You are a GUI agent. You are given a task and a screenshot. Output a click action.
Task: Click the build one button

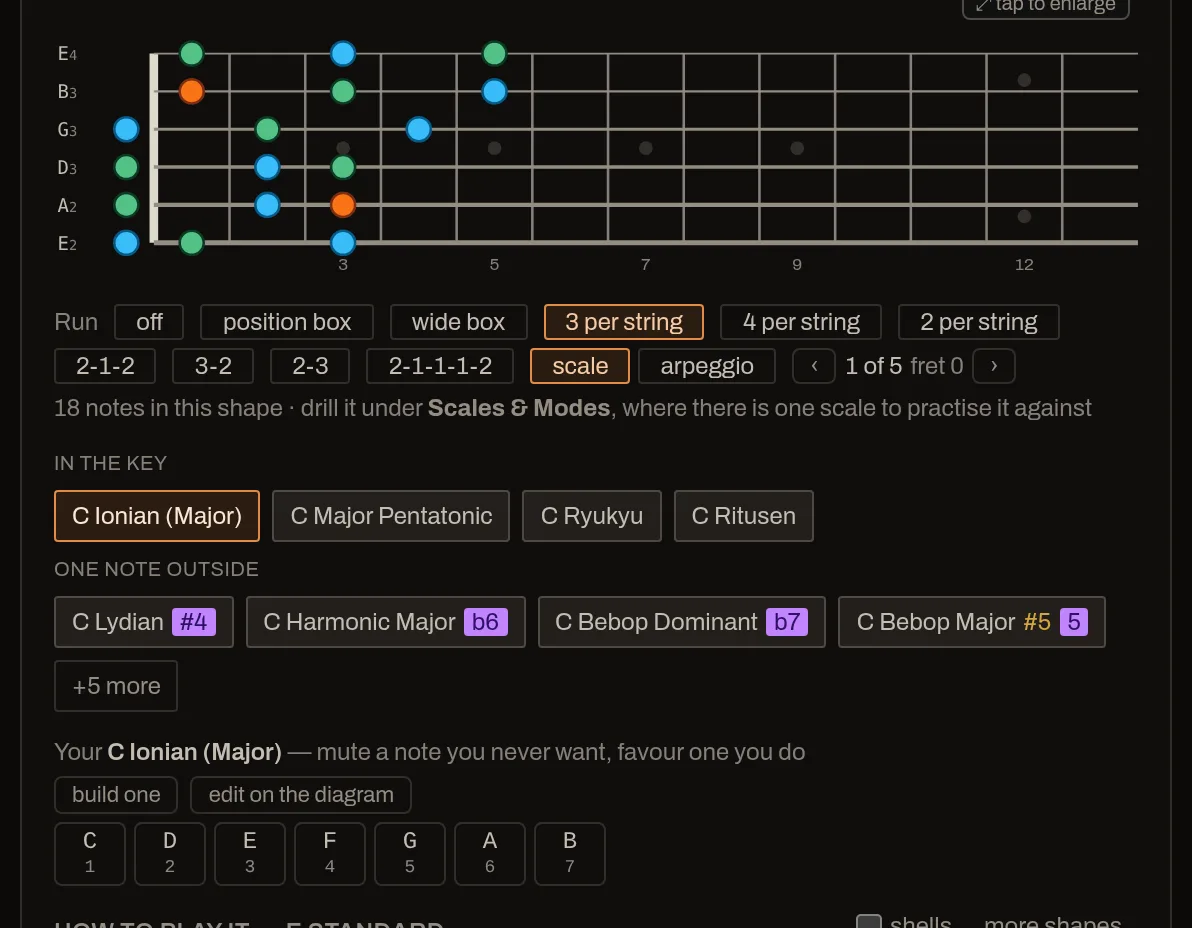tap(116, 795)
